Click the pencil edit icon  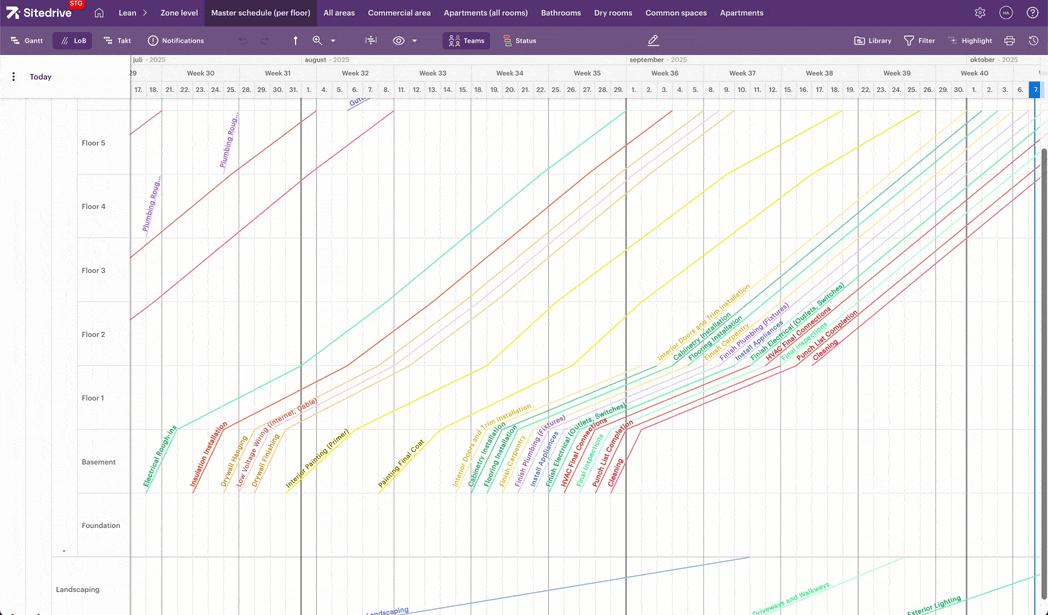click(x=653, y=41)
